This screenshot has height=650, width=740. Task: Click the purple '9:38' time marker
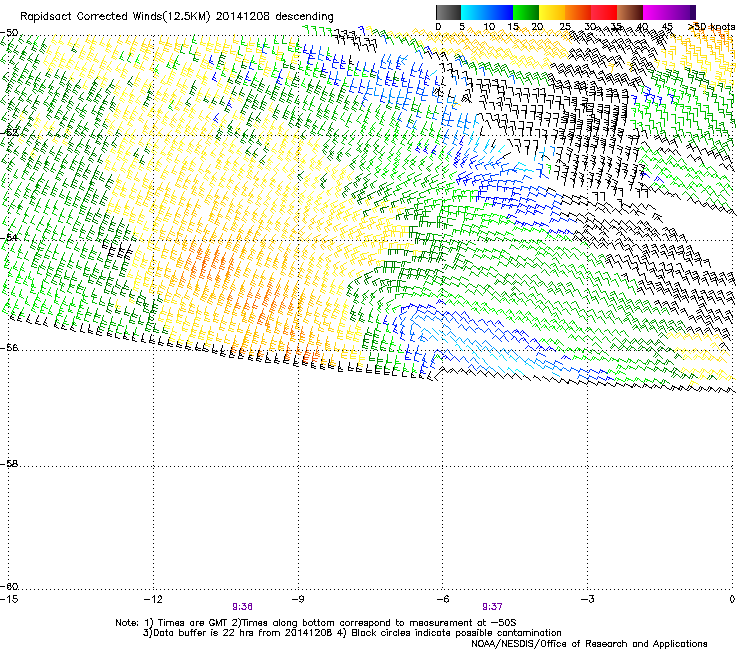[243, 607]
